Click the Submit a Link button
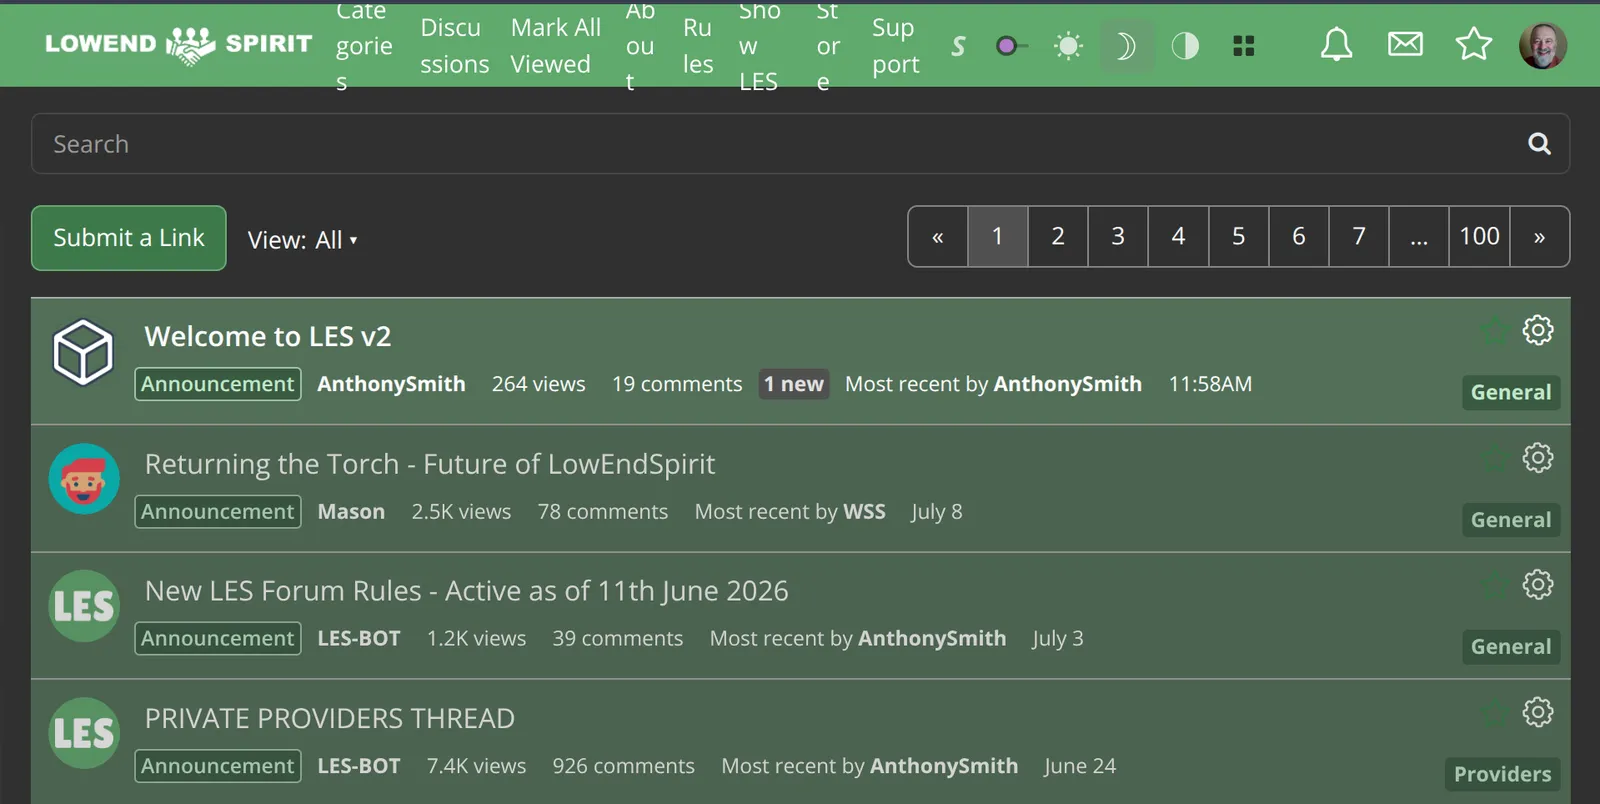The width and height of the screenshot is (1600, 804). pos(129,238)
